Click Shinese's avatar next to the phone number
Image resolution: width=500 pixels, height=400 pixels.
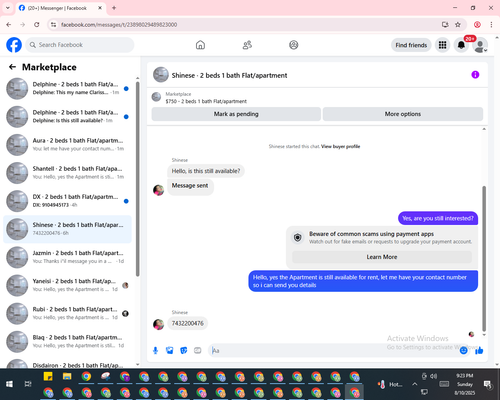coord(158,324)
